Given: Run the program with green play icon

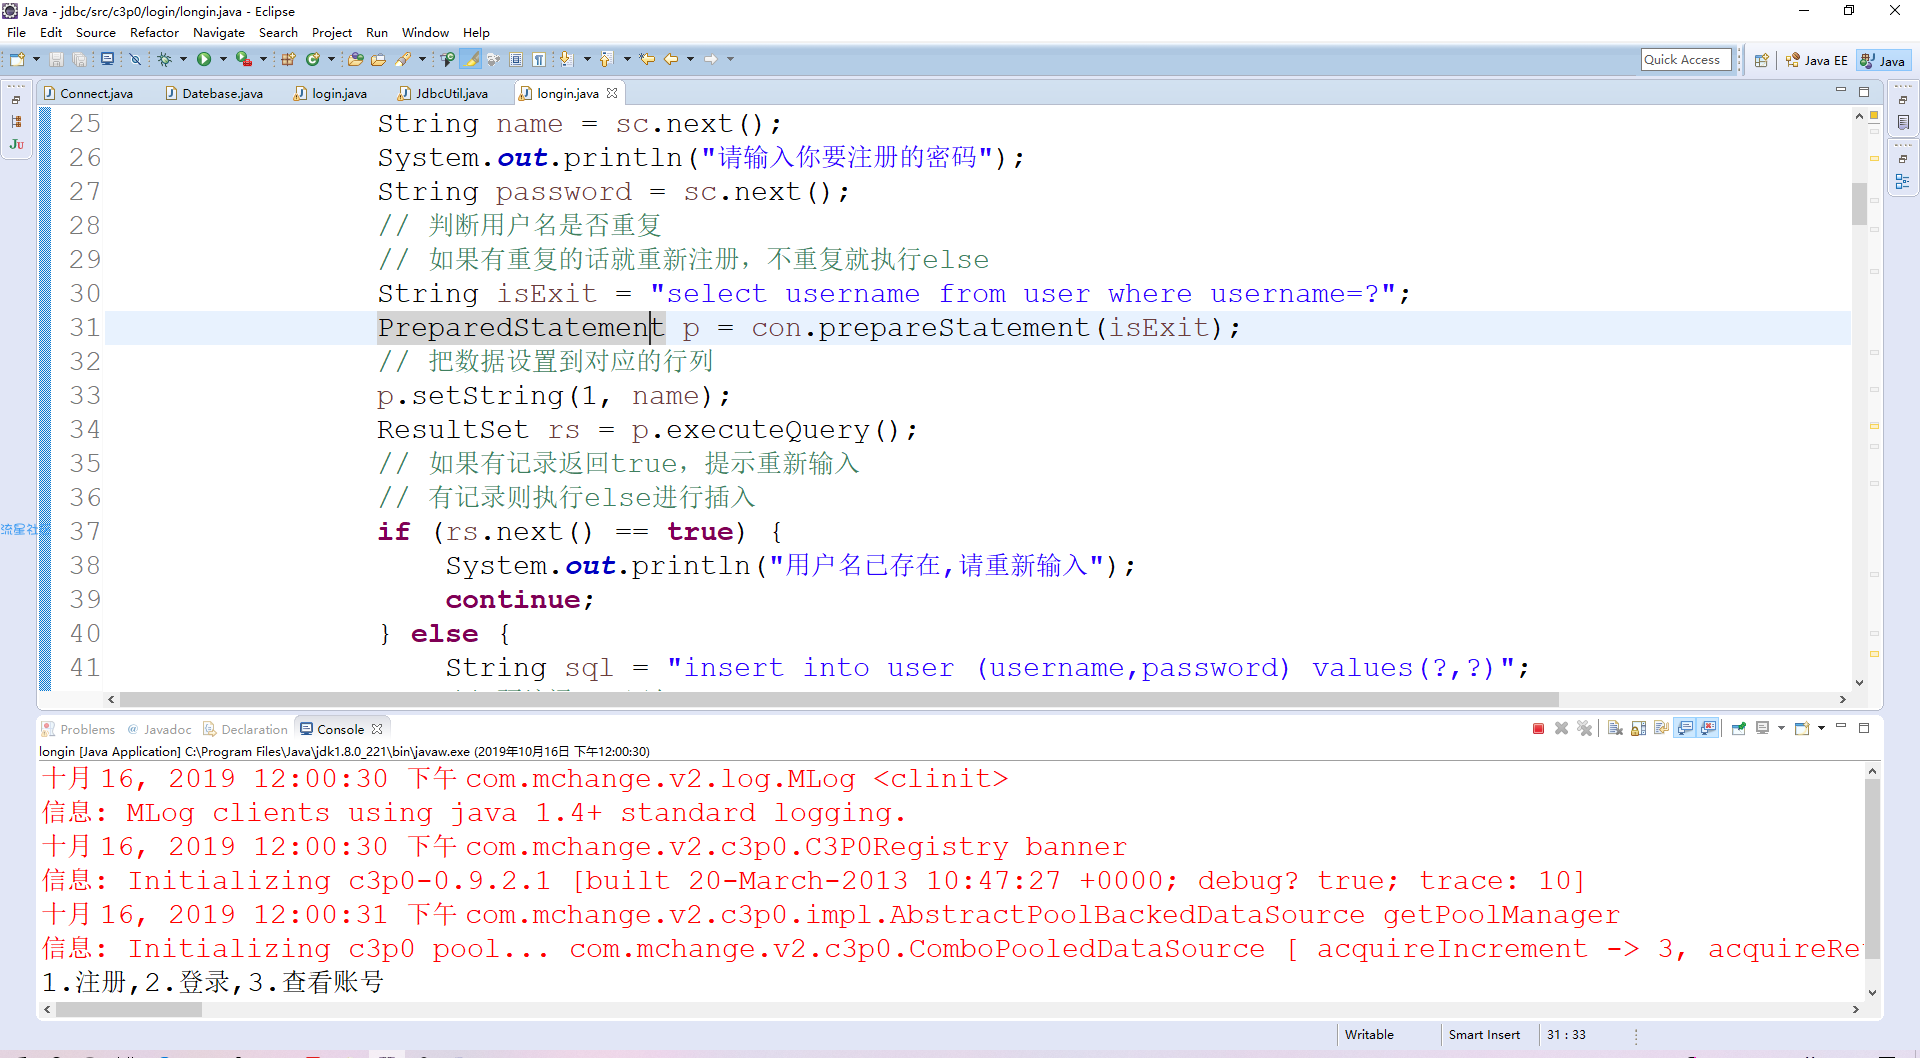Looking at the screenshot, I should point(204,60).
